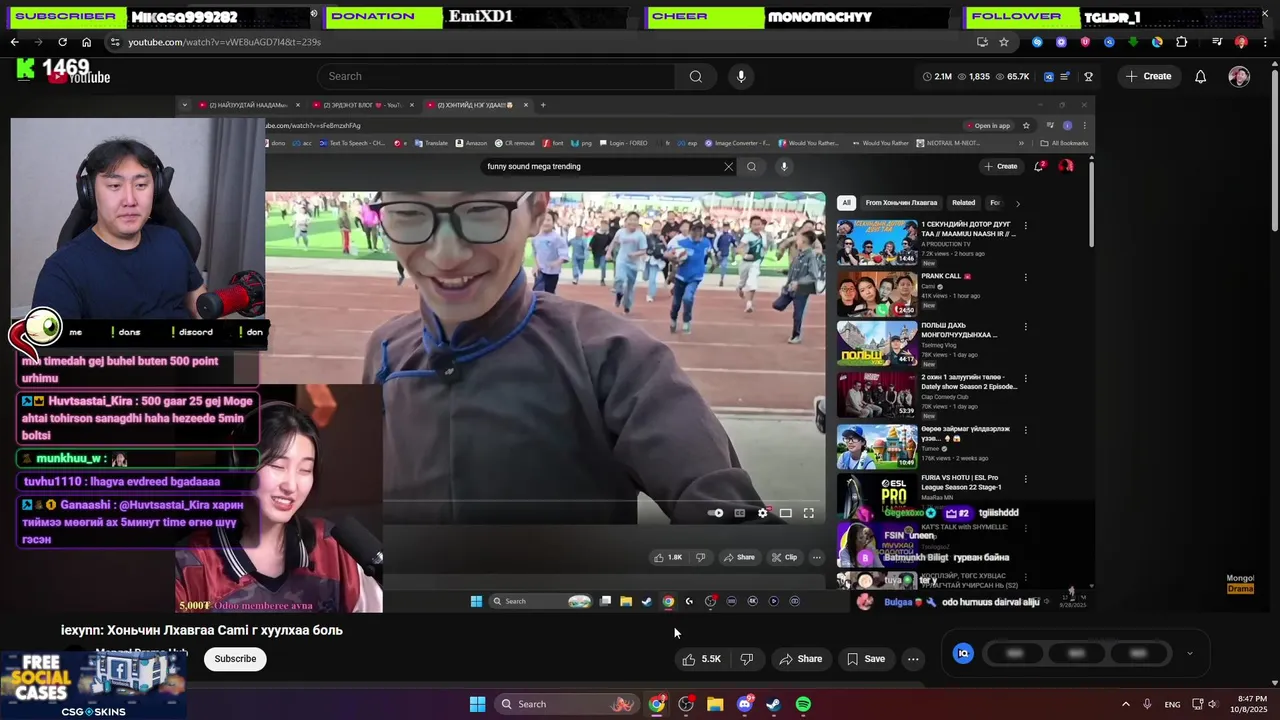Open the Translate bookmark
This screenshot has height=720, width=1280.
point(431,143)
